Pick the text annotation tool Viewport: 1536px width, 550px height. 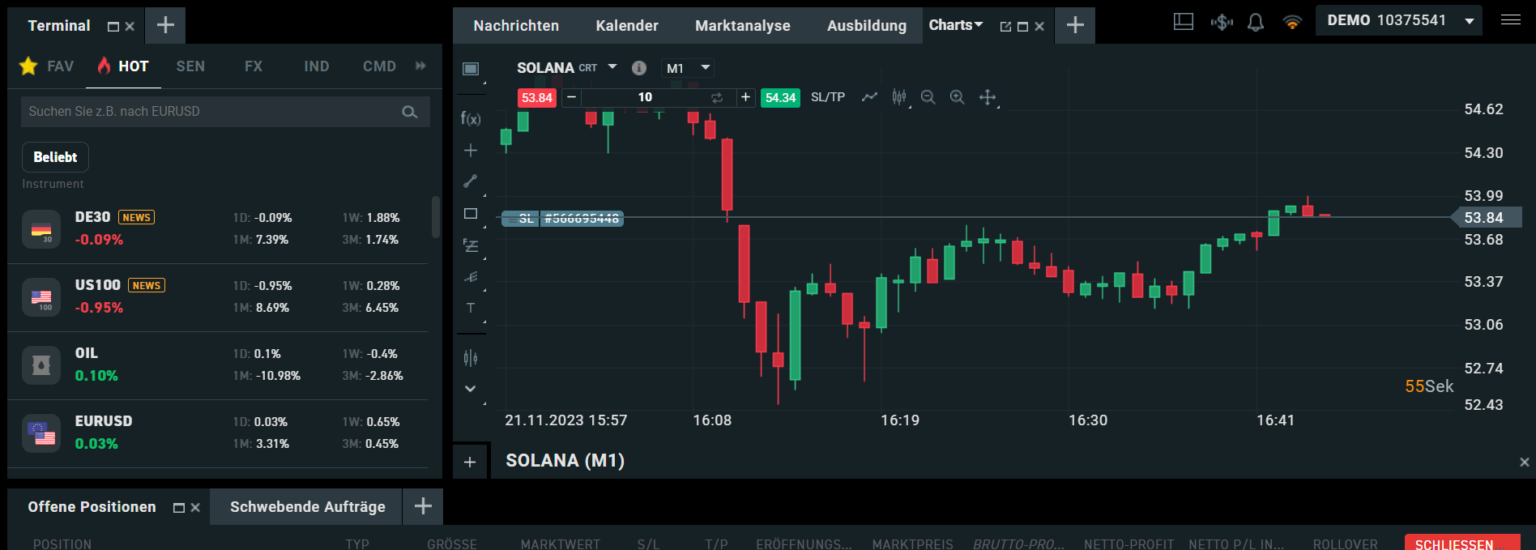[x=470, y=307]
